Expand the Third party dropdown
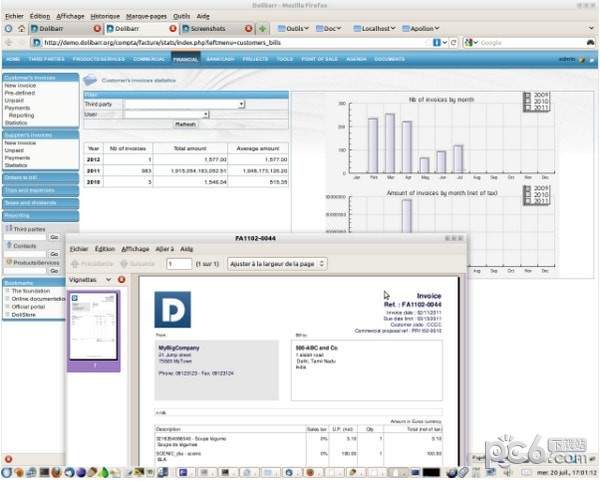This screenshot has width=600, height=481. click(241, 104)
